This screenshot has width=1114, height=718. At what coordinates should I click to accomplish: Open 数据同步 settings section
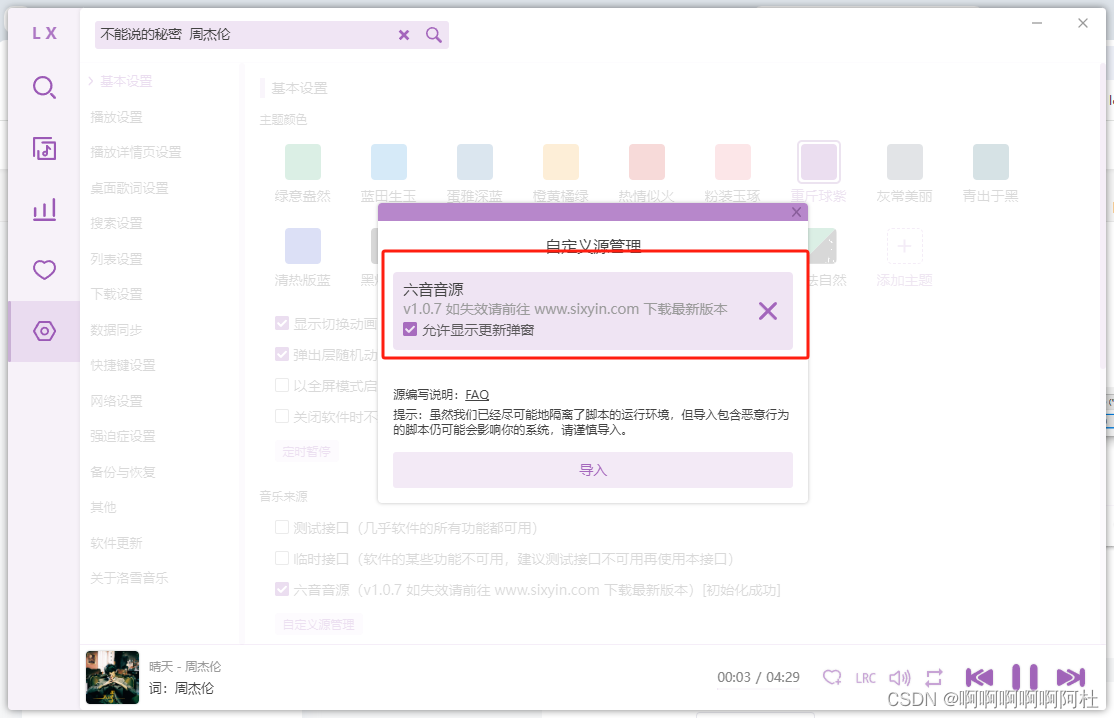click(x=117, y=330)
